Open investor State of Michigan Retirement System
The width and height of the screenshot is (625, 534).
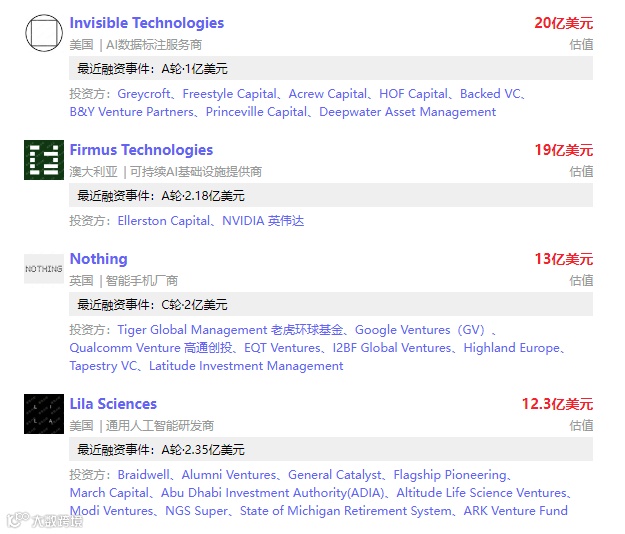click(346, 511)
